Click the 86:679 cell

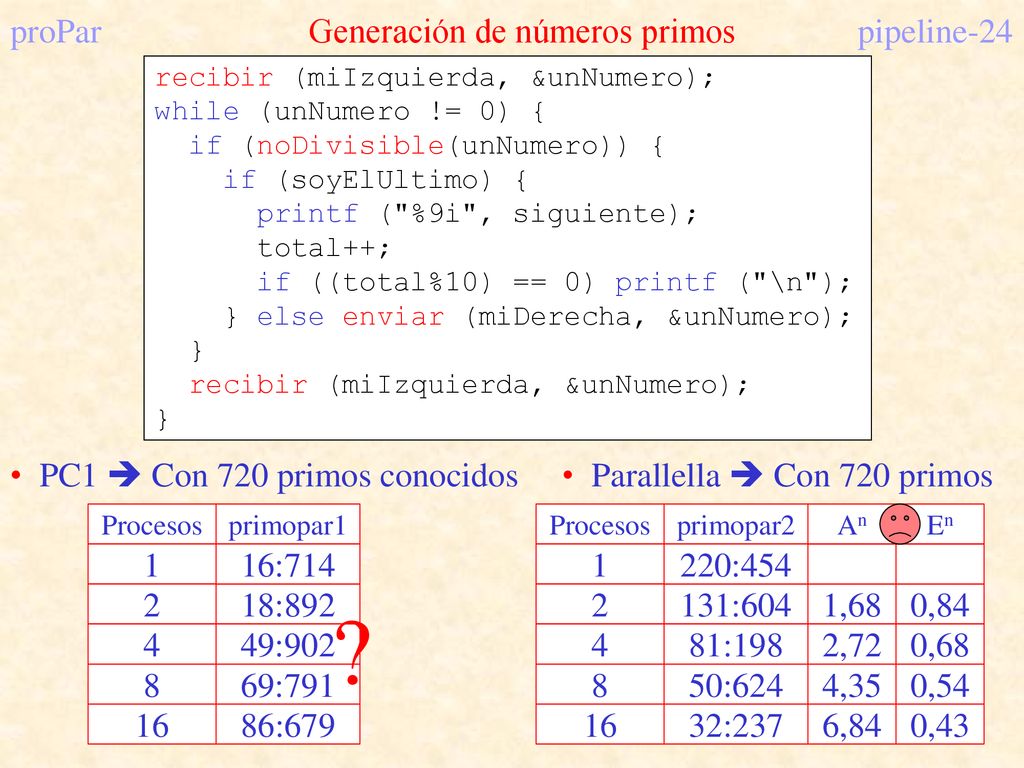(x=287, y=725)
